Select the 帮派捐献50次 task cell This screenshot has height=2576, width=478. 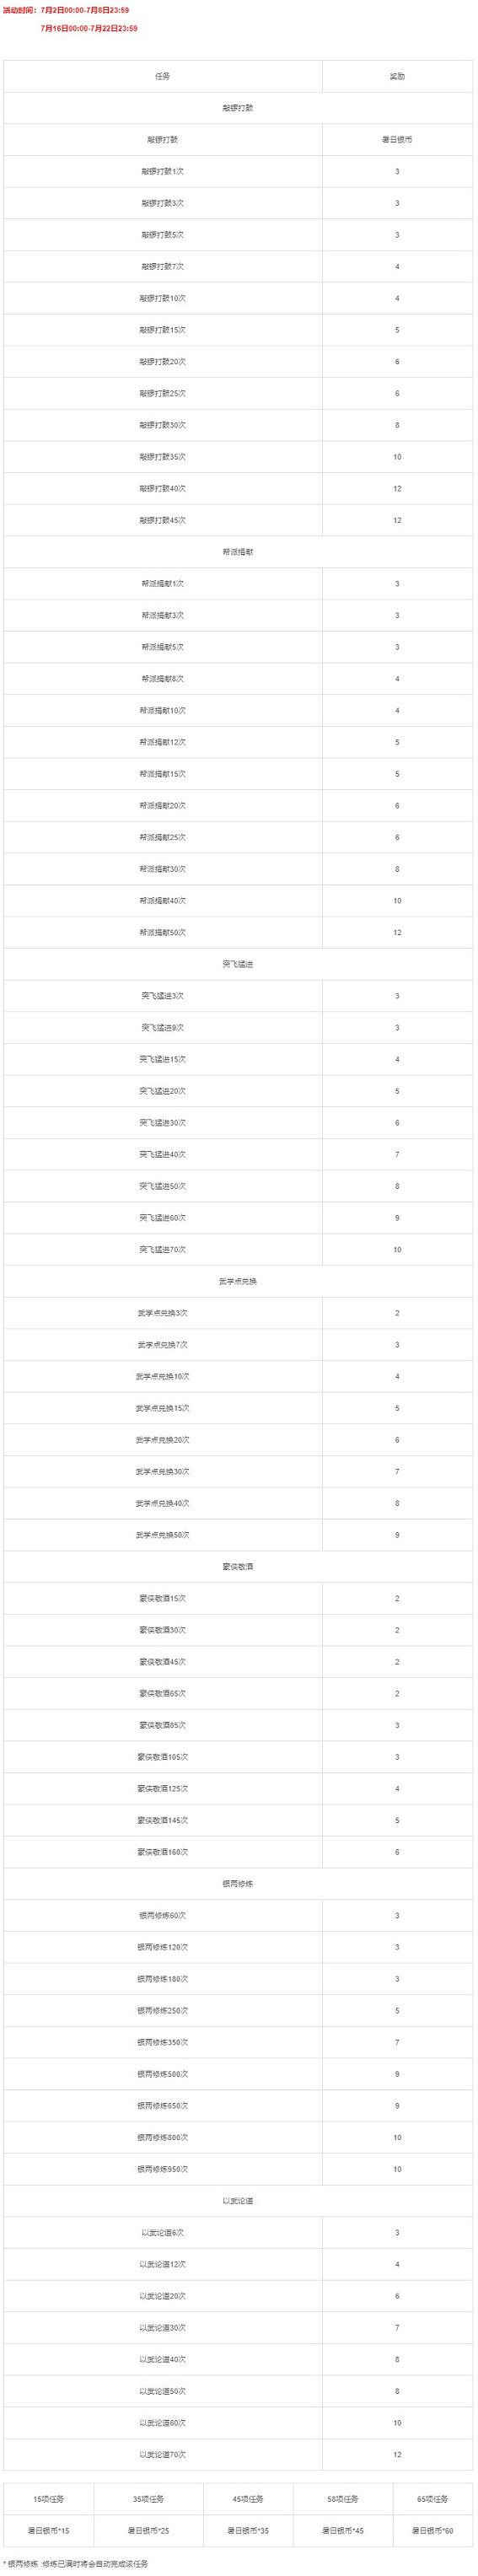(163, 932)
